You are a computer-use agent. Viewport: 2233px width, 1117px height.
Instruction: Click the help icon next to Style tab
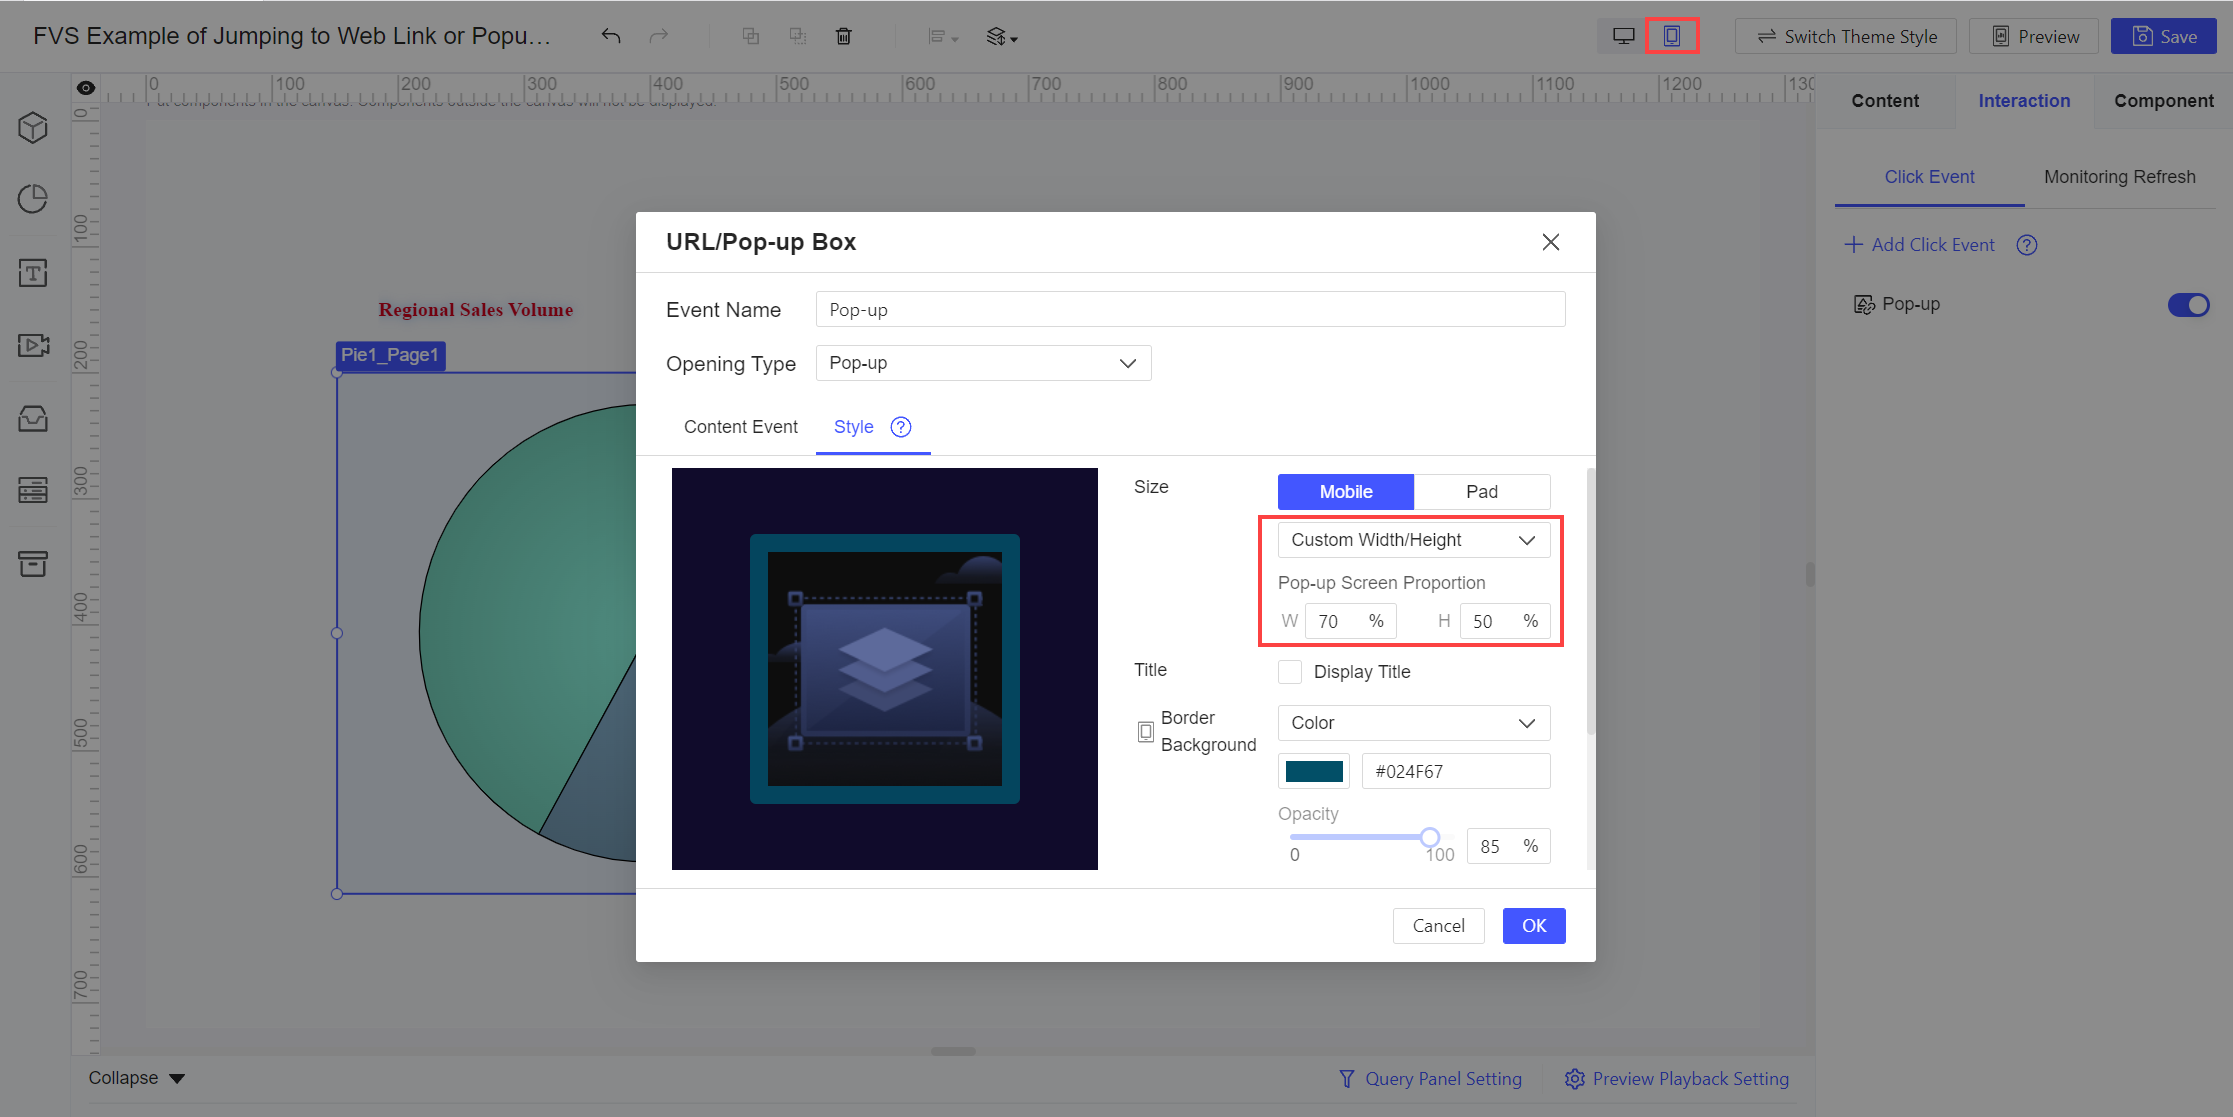click(901, 427)
